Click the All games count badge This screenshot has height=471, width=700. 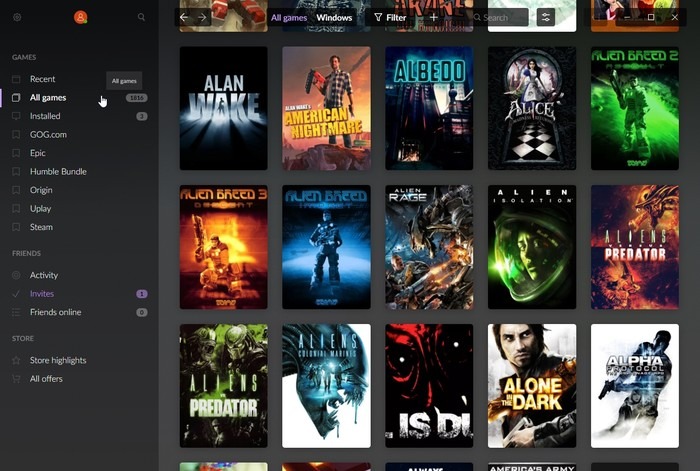[x=137, y=98]
